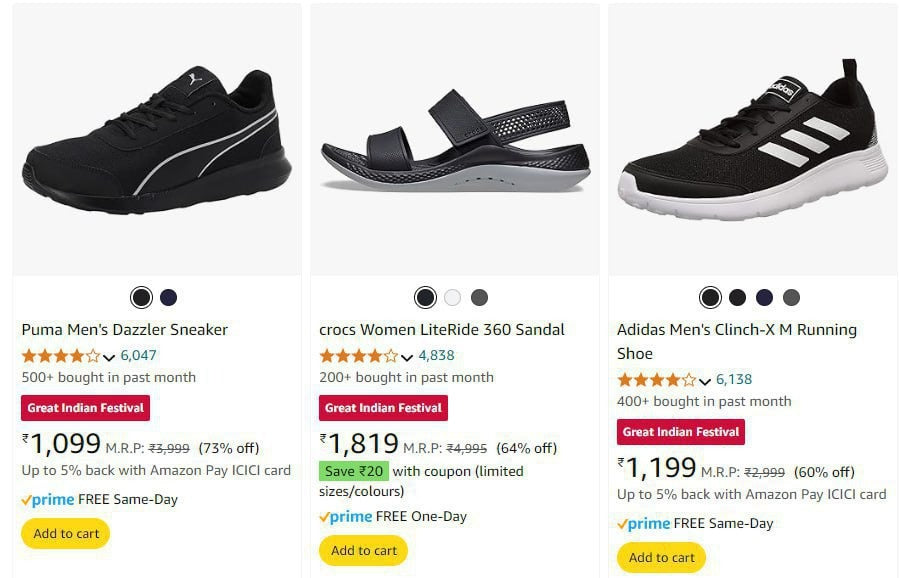
Task: View 6,047 reviews for Puma sneaker
Action: [x=138, y=355]
